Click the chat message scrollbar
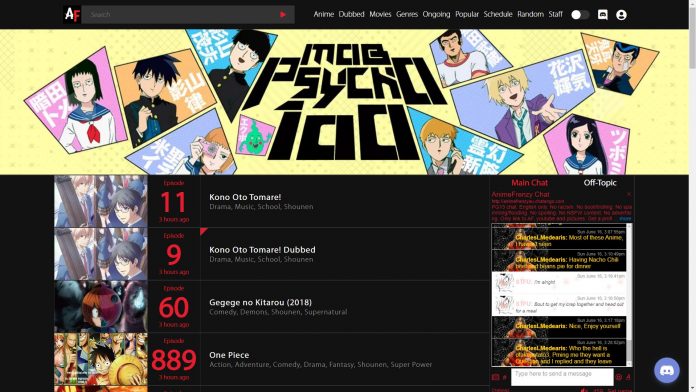This screenshot has height=392, width=696. pyautogui.click(x=629, y=295)
